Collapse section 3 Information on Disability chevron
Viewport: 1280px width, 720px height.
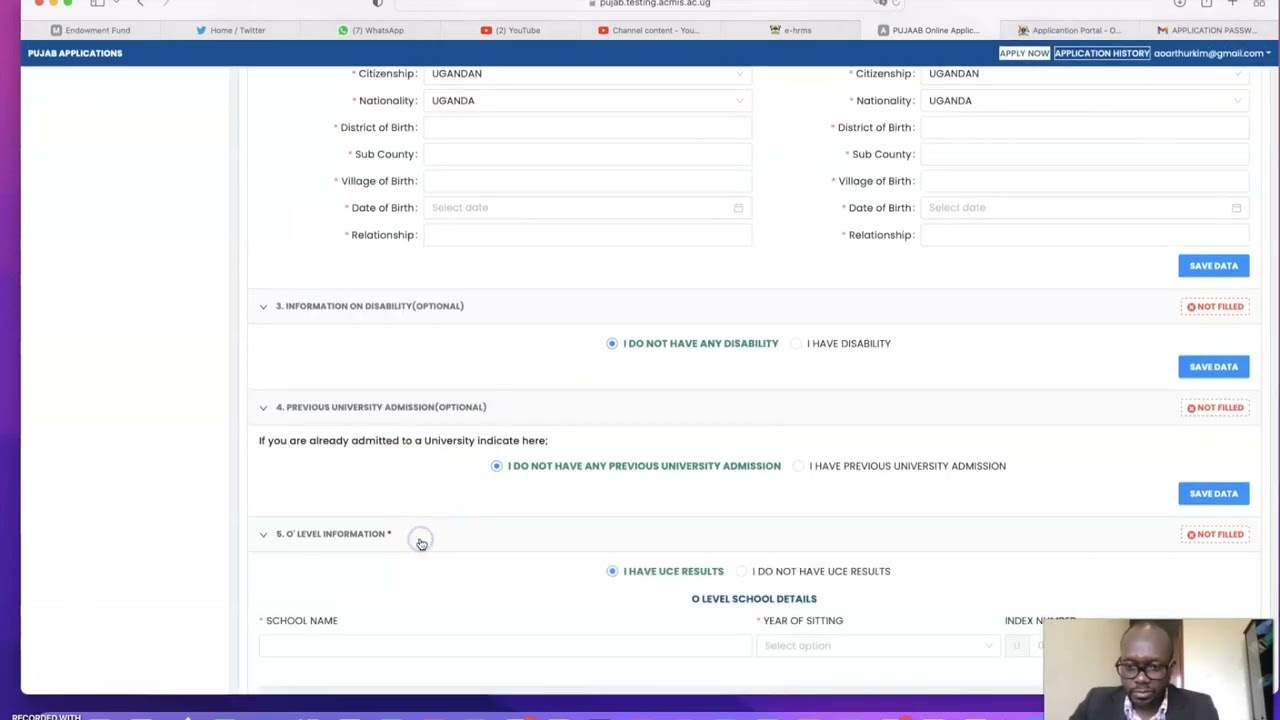pyautogui.click(x=263, y=307)
